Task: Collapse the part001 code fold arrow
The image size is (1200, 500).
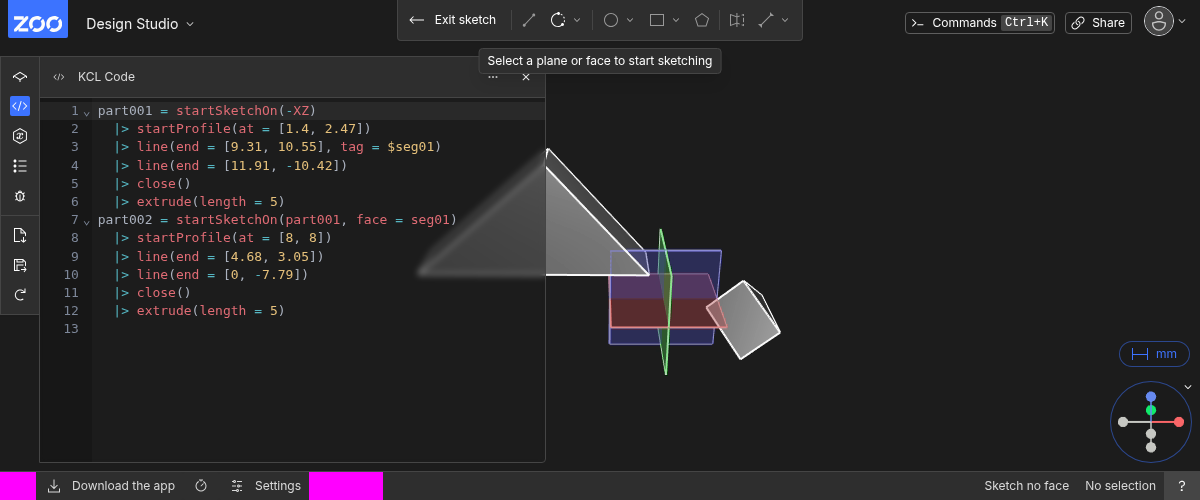Action: tap(86, 112)
